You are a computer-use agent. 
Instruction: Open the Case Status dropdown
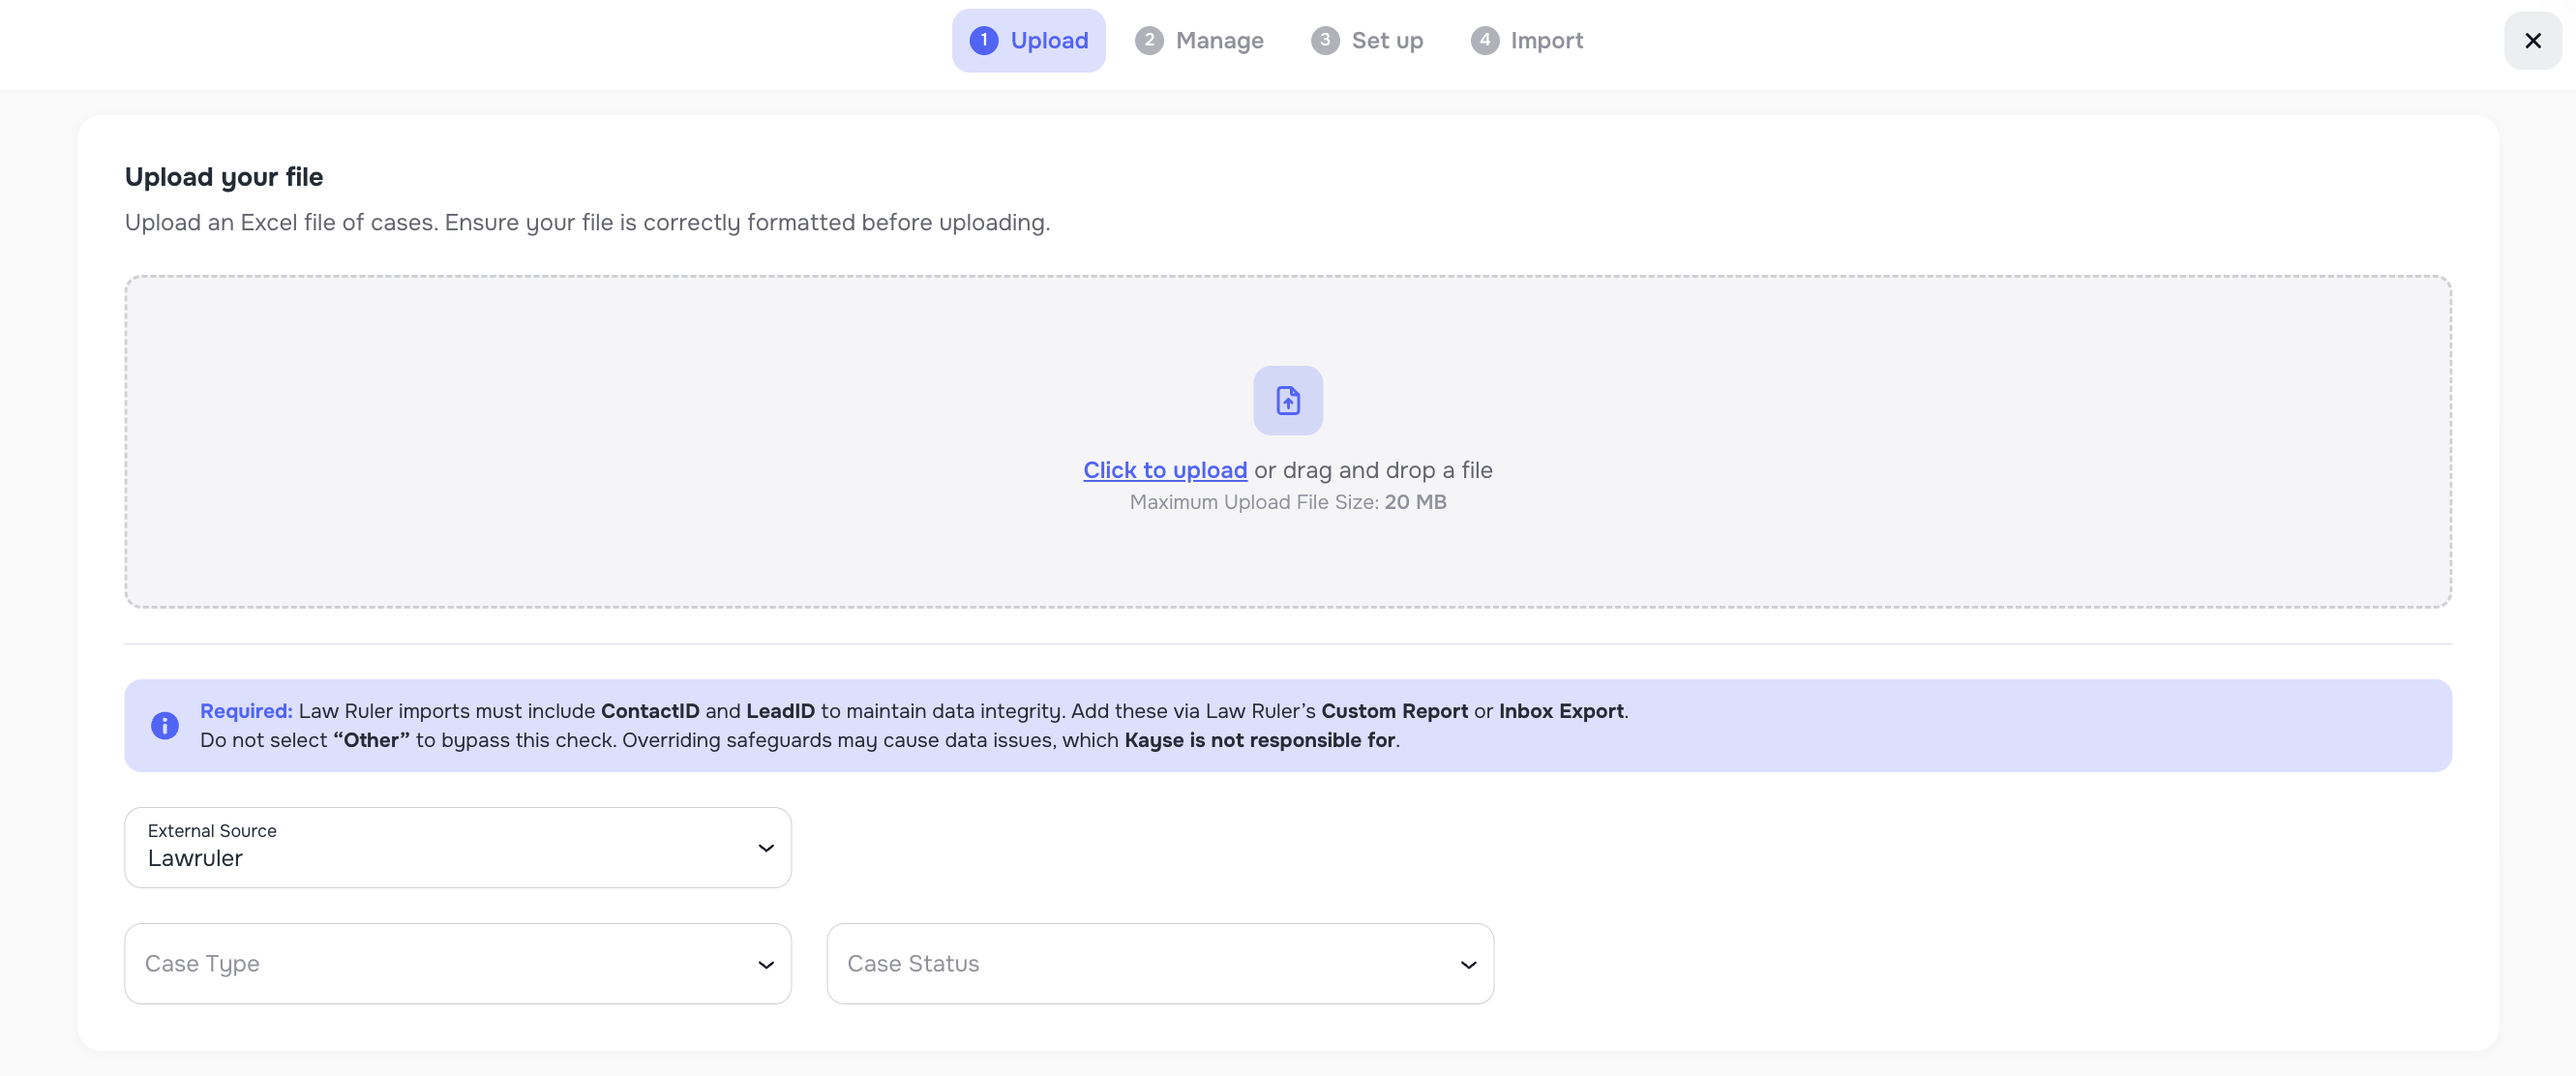pyautogui.click(x=1159, y=963)
